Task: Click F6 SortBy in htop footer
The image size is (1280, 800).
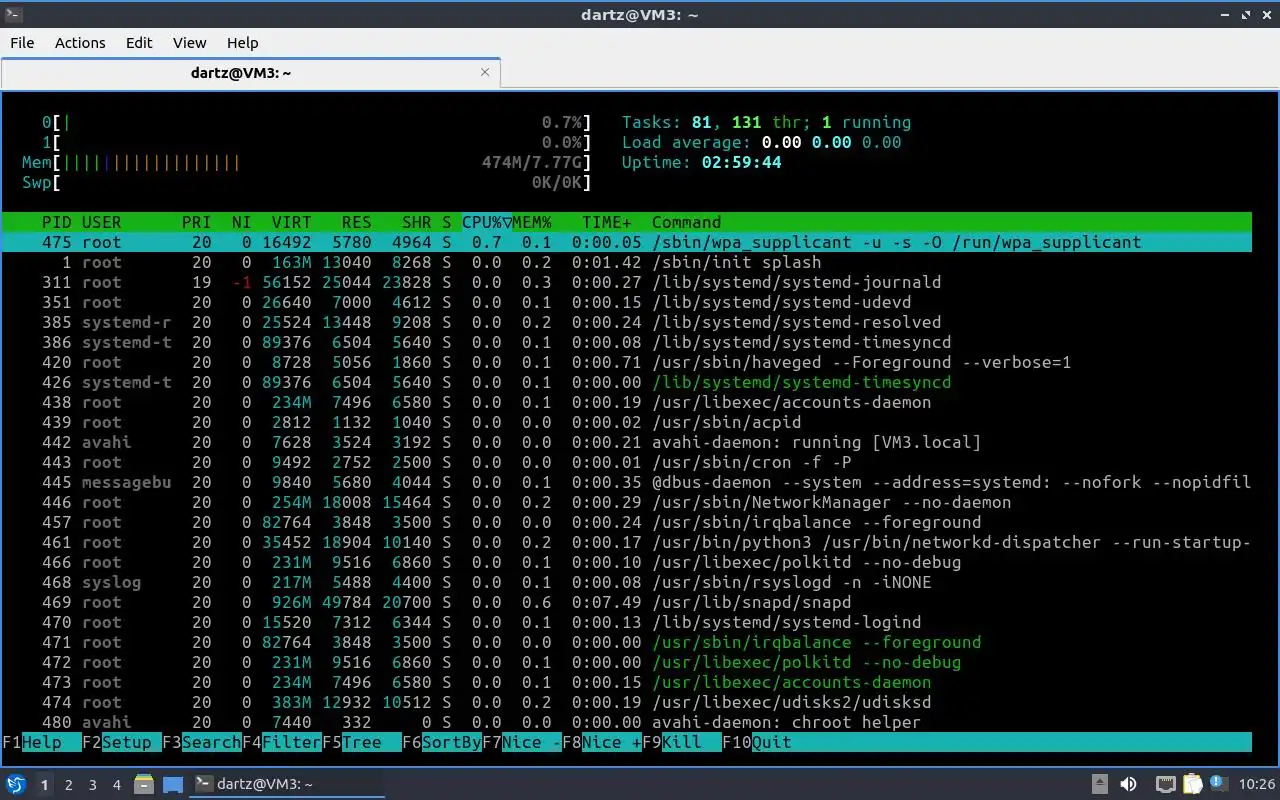Action: tap(441, 742)
